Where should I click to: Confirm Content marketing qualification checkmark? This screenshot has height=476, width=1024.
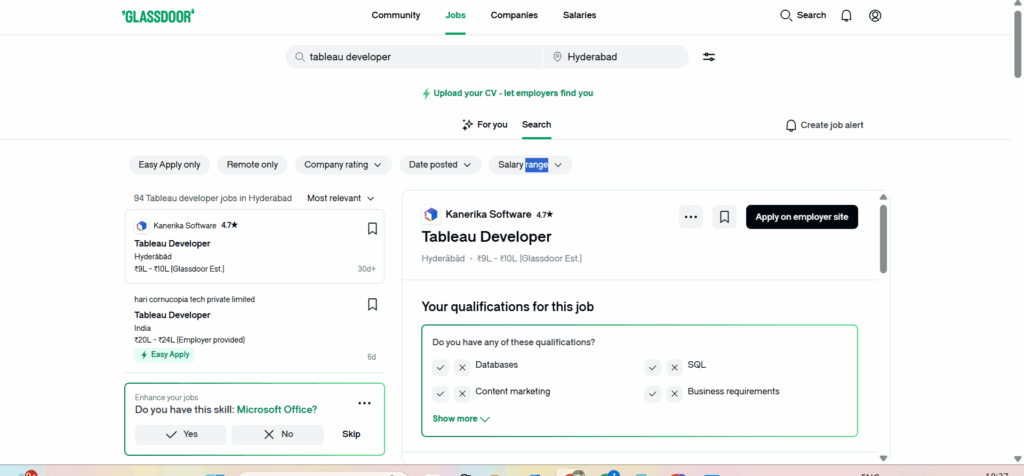(441, 394)
